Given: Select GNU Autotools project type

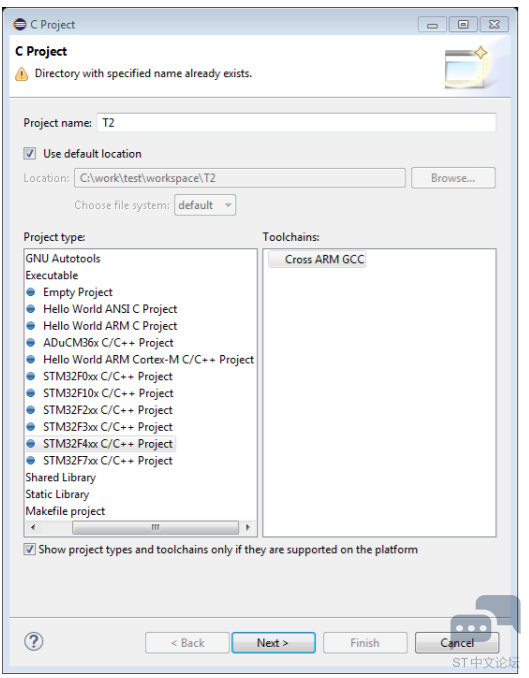Looking at the screenshot, I should [63, 259].
